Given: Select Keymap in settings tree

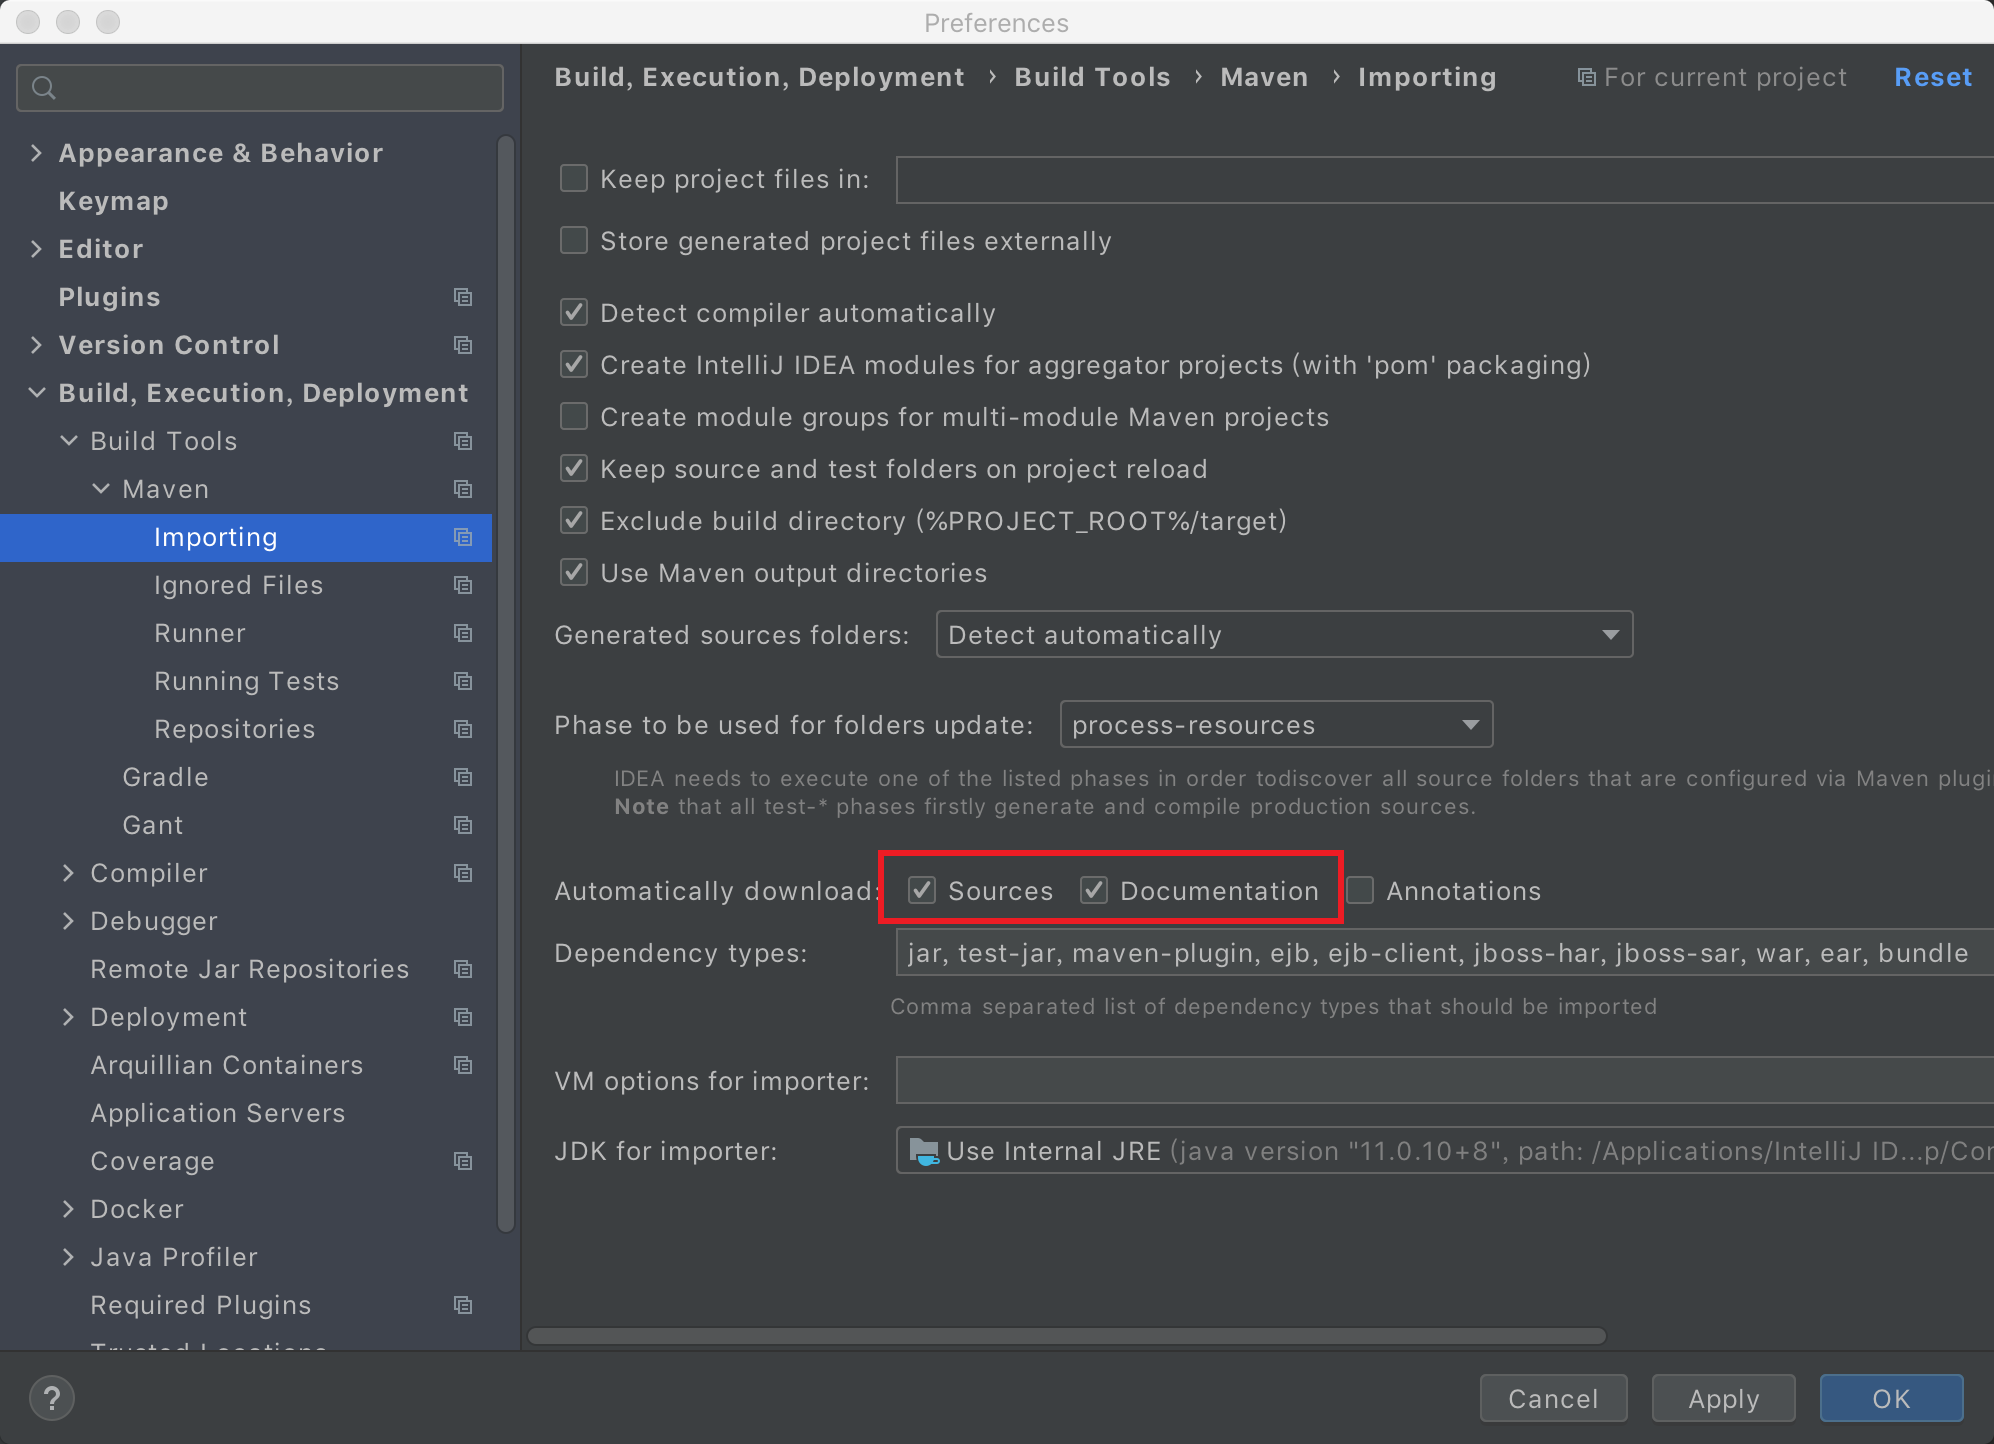Looking at the screenshot, I should (113, 201).
